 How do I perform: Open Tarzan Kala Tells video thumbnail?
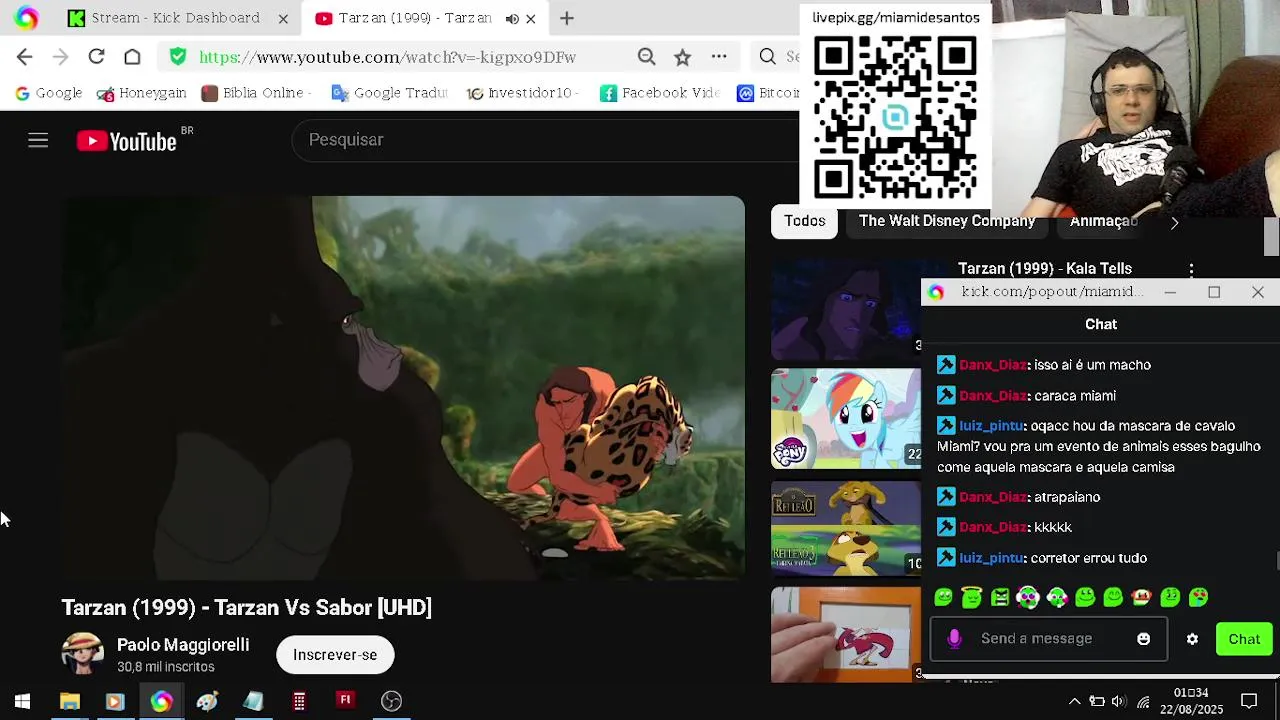[x=846, y=310]
